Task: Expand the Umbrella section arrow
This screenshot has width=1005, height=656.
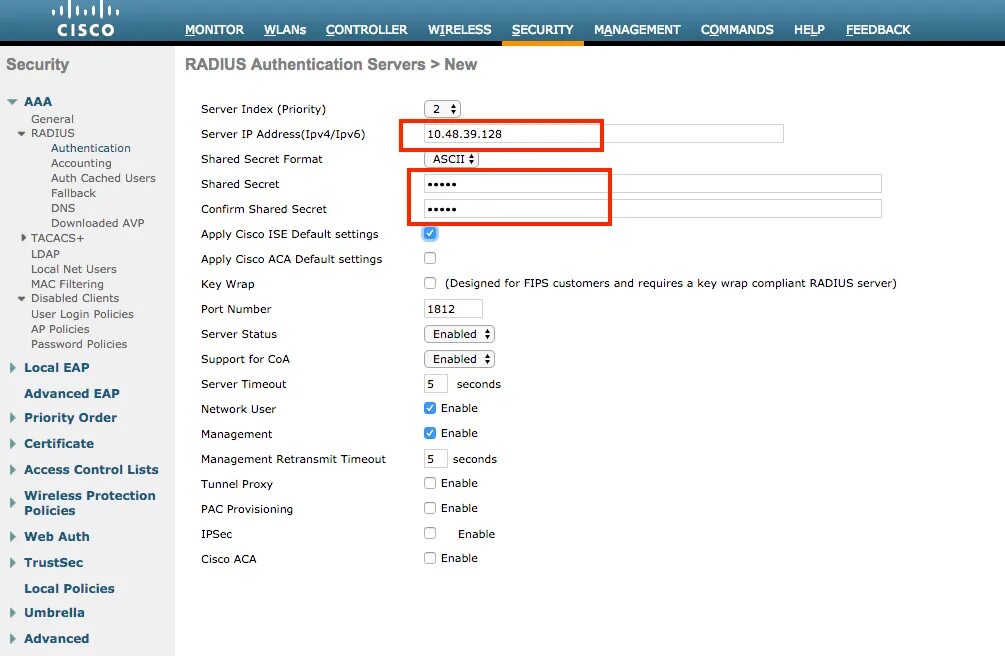Action: (x=13, y=612)
